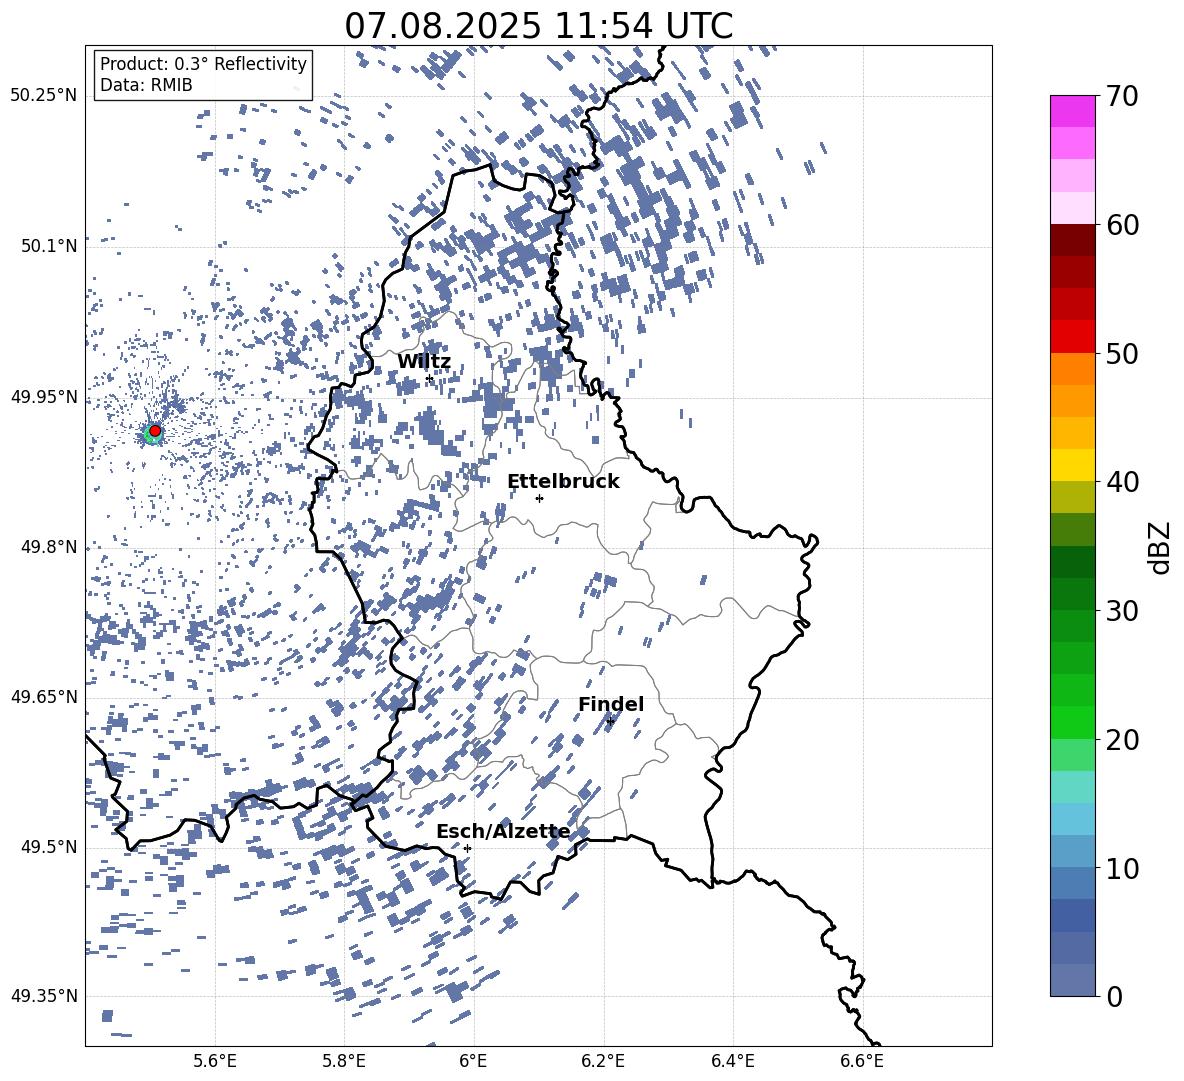Image resolution: width=1184 pixels, height=1081 pixels.
Task: Click the dBZ colorbar axis label
Action: coord(1161,547)
